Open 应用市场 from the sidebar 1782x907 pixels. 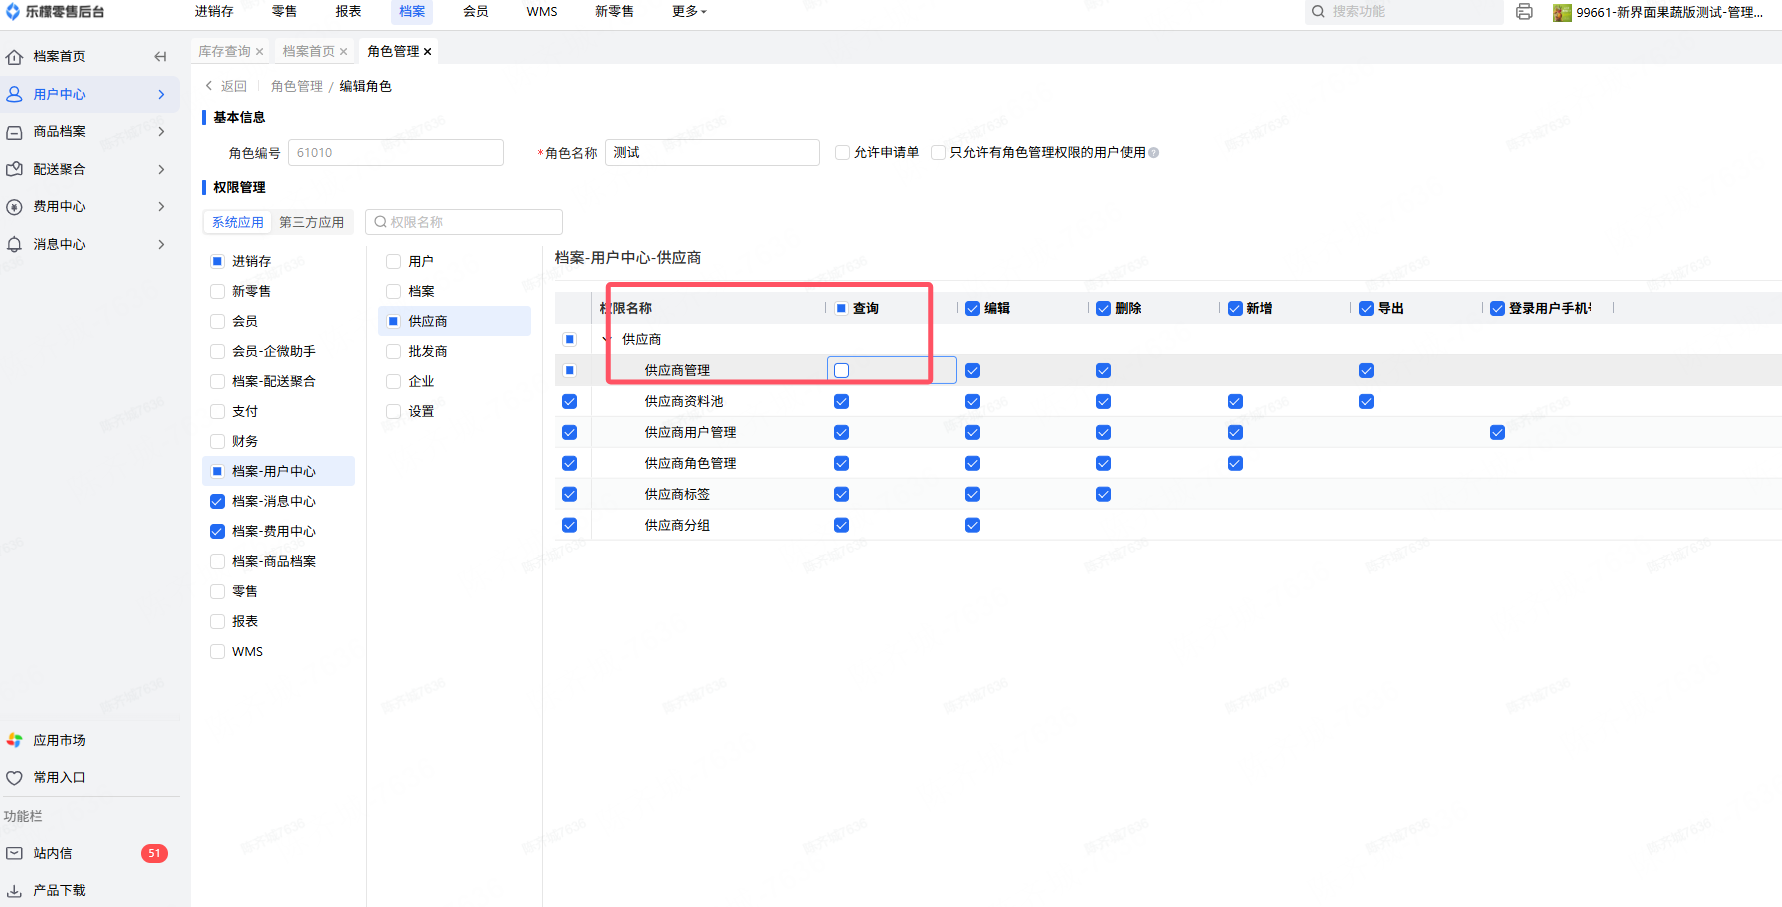pyautogui.click(x=59, y=740)
